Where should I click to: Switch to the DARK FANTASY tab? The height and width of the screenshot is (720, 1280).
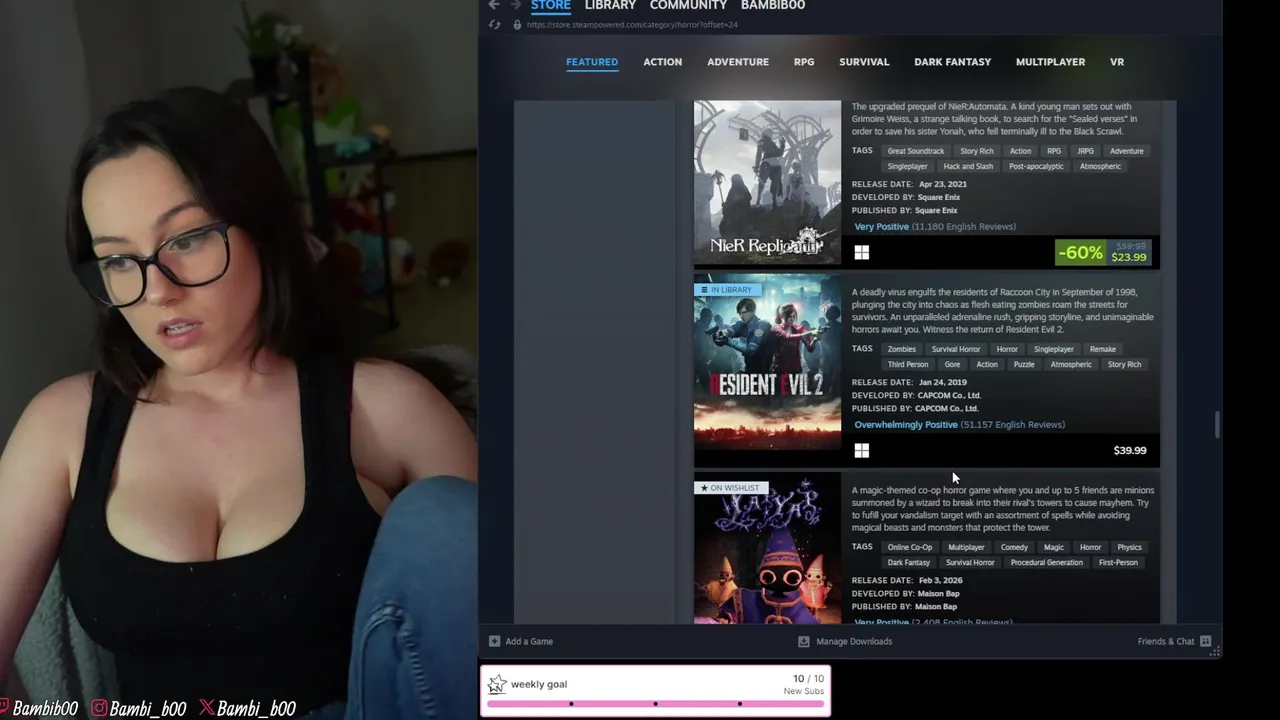tap(952, 62)
